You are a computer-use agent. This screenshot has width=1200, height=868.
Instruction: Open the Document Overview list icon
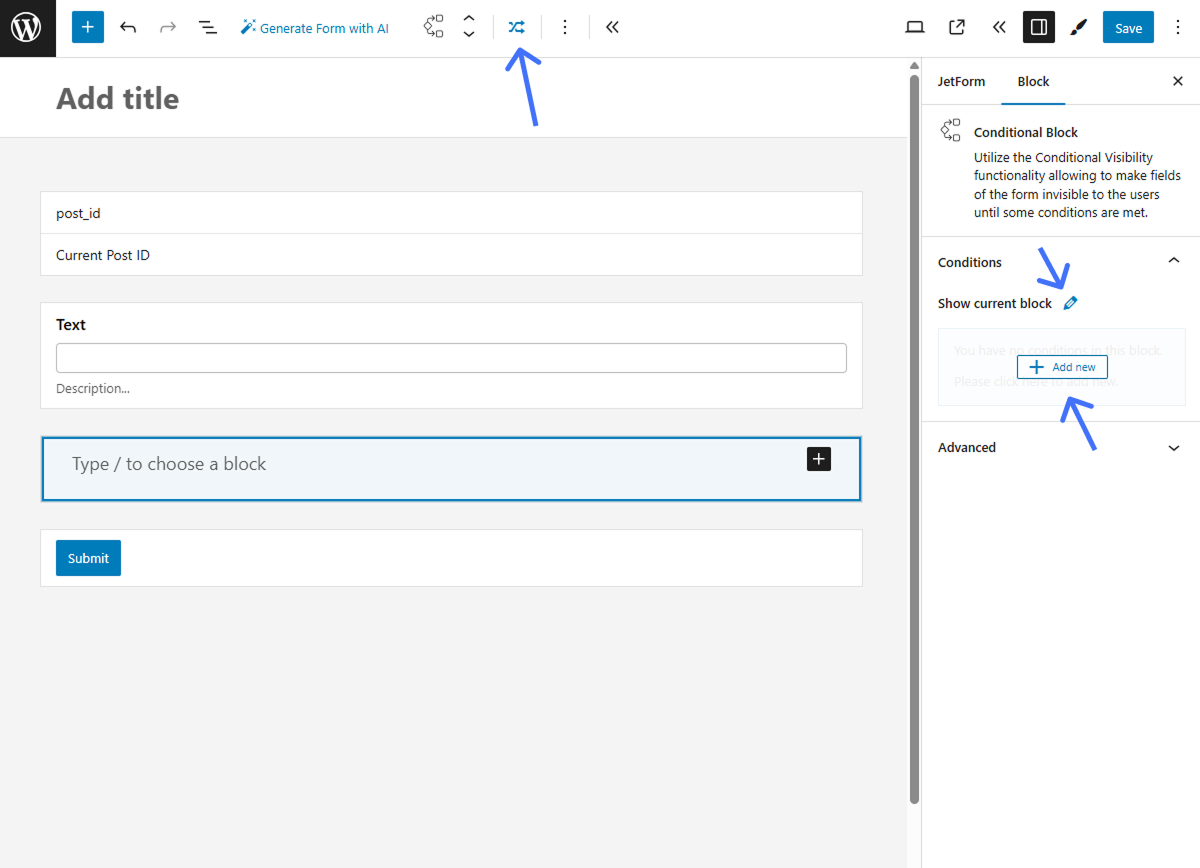tap(207, 27)
